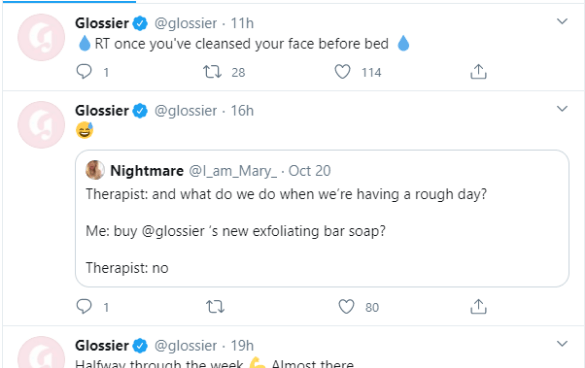Screen dimensions: 585x368
Task: Share the 16h Glossier quote tweet
Action: click(x=478, y=307)
